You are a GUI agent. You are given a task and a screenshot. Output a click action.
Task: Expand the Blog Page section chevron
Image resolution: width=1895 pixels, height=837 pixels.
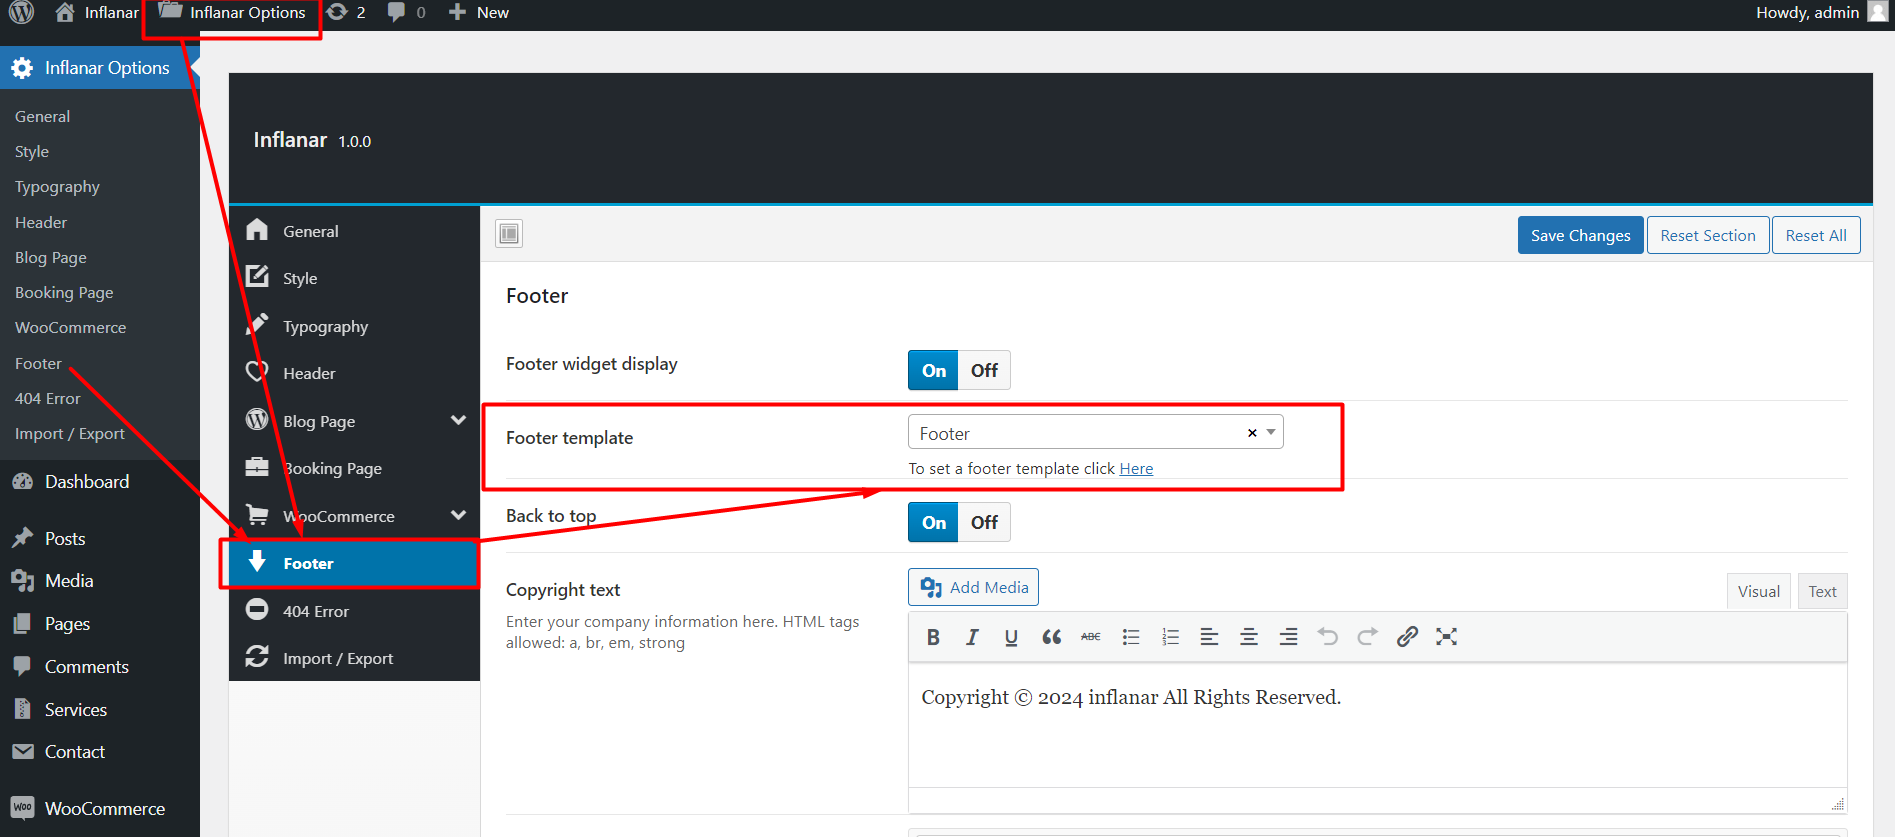tap(459, 420)
